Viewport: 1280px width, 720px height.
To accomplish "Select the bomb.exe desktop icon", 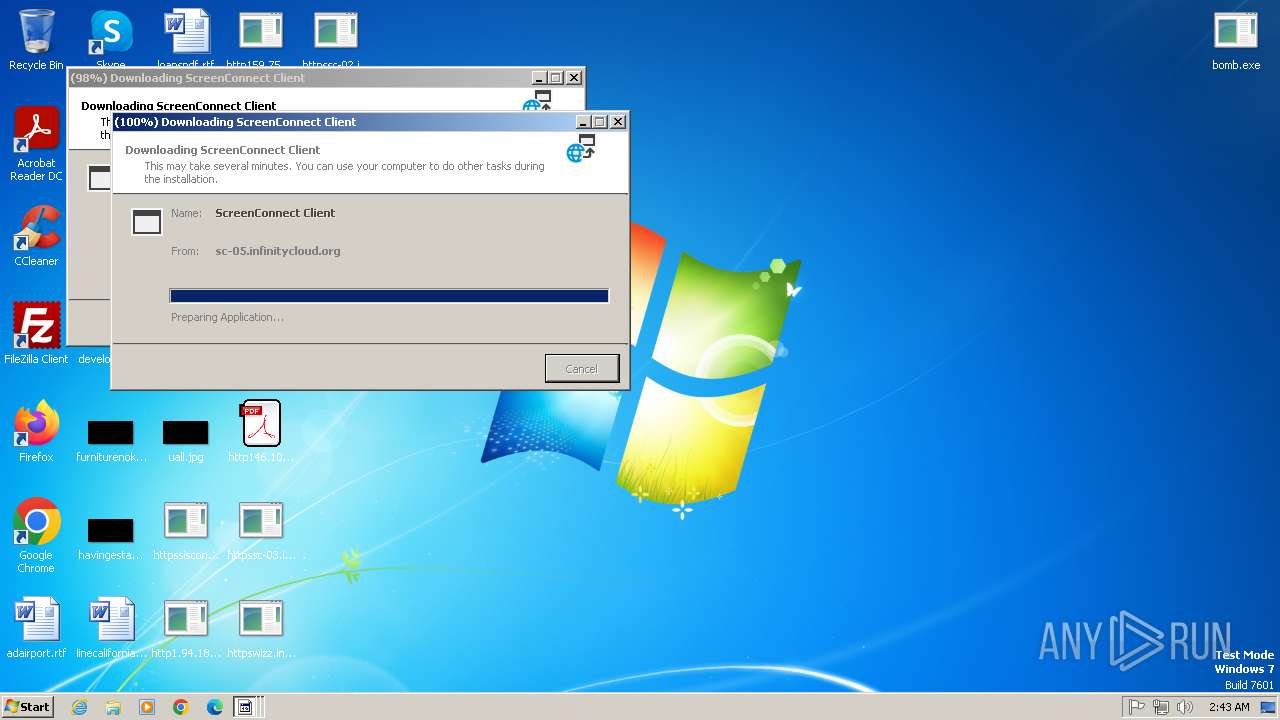I will pyautogui.click(x=1236, y=40).
